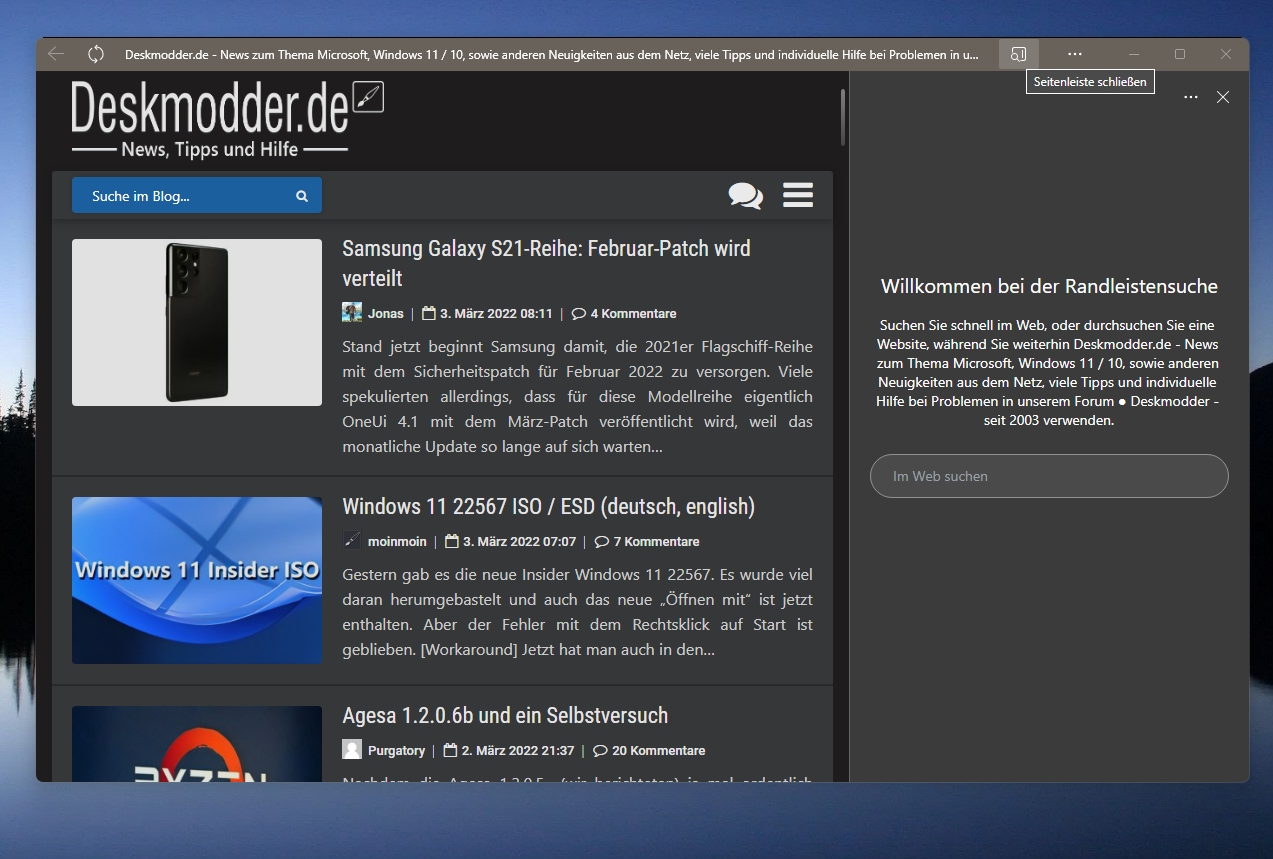This screenshot has width=1273, height=859.
Task: Open the browser title bar more options menu
Action: click(1074, 54)
